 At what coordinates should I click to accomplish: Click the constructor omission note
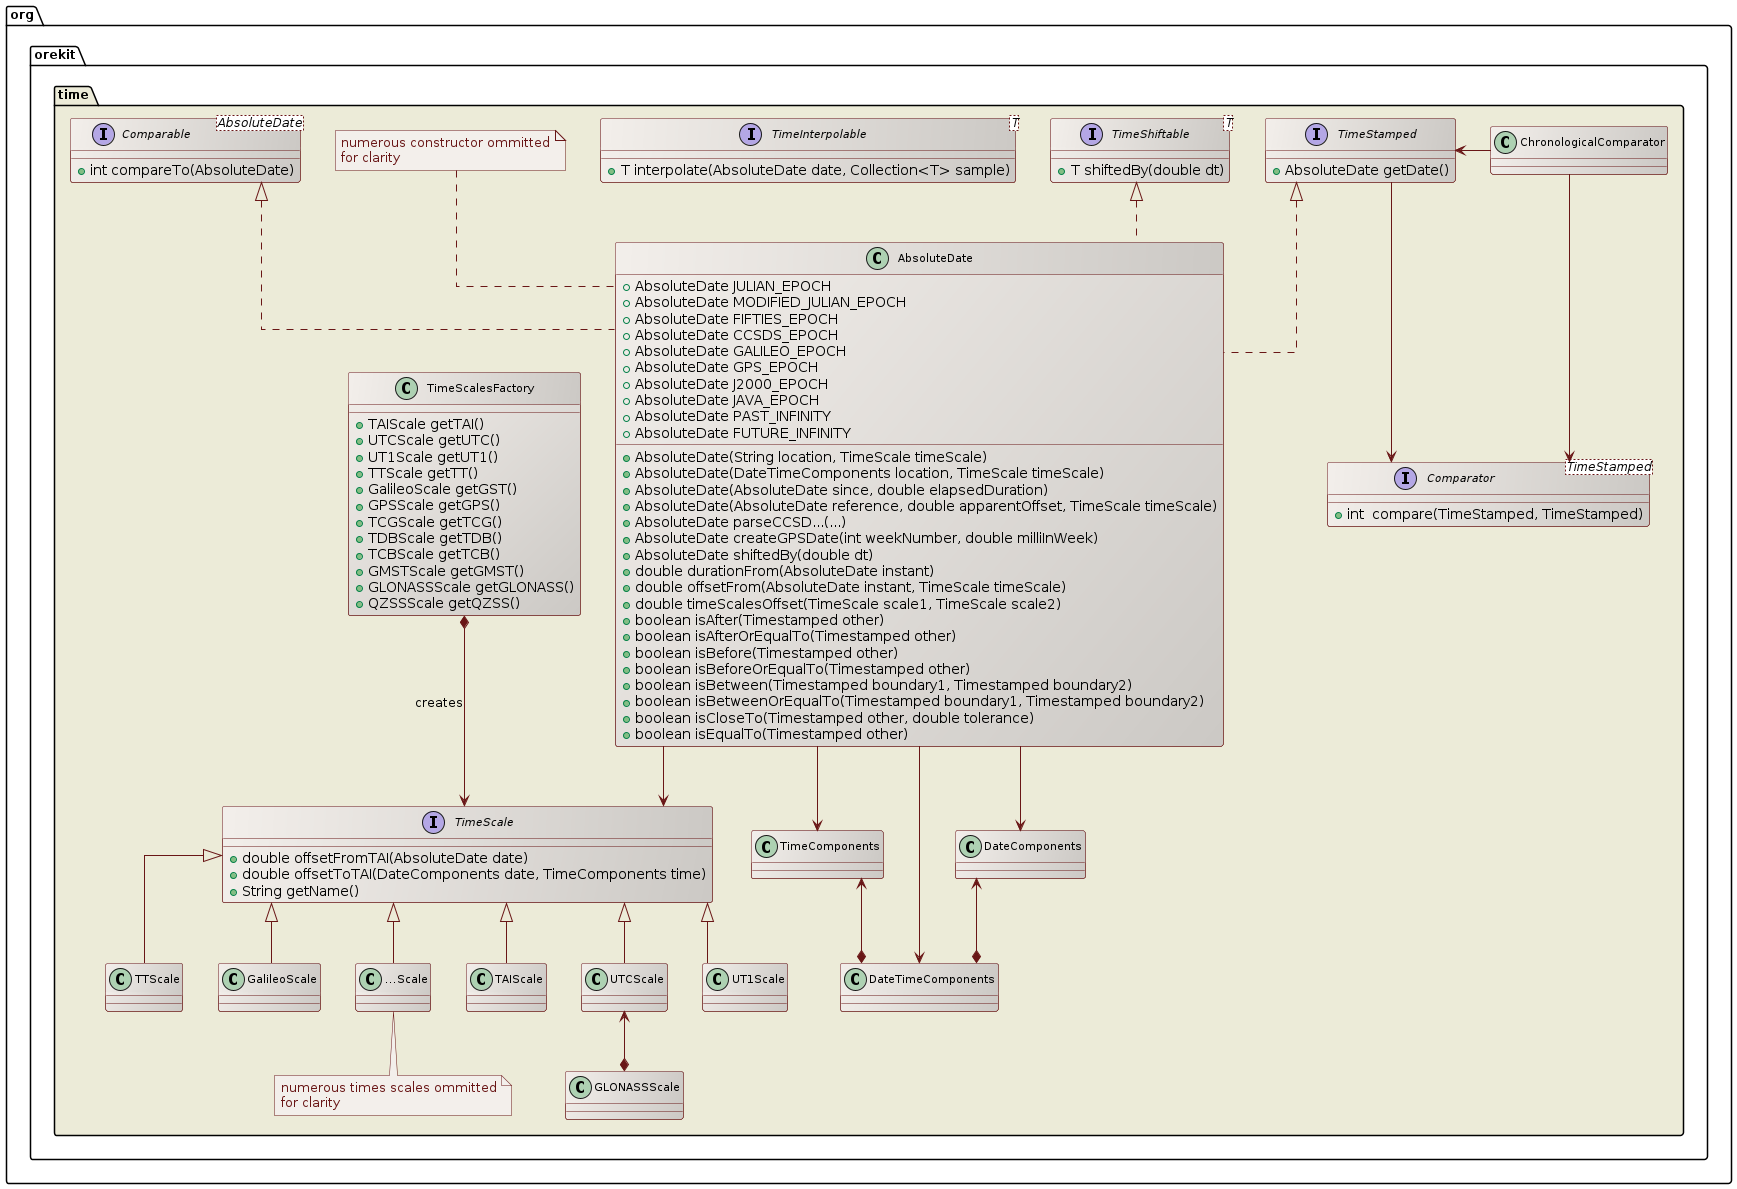449,150
